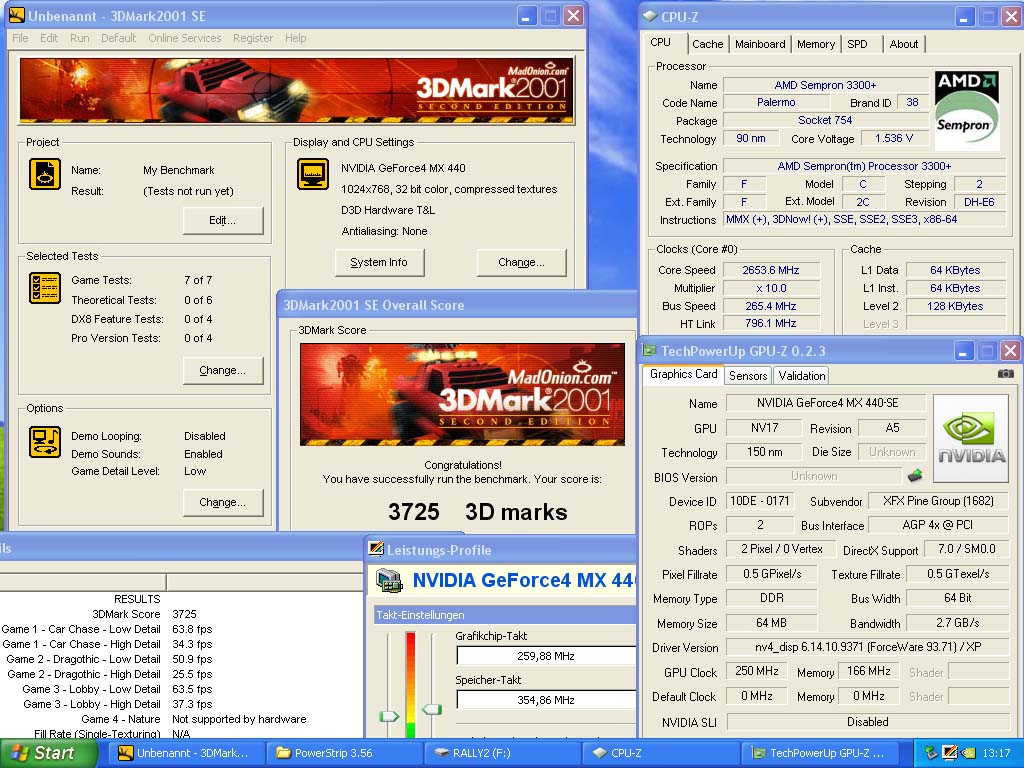This screenshot has width=1024, height=768.
Task: Open RALLY2 (F:) taskbar window
Action: point(502,753)
